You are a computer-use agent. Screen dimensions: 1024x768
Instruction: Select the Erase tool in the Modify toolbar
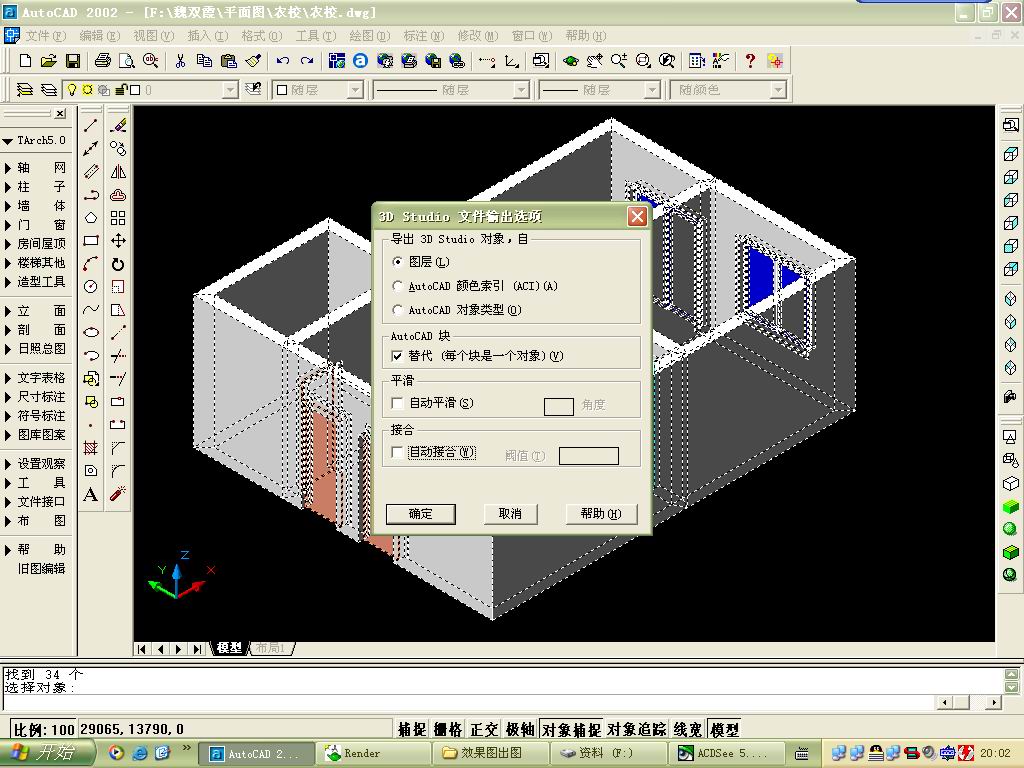click(x=118, y=125)
